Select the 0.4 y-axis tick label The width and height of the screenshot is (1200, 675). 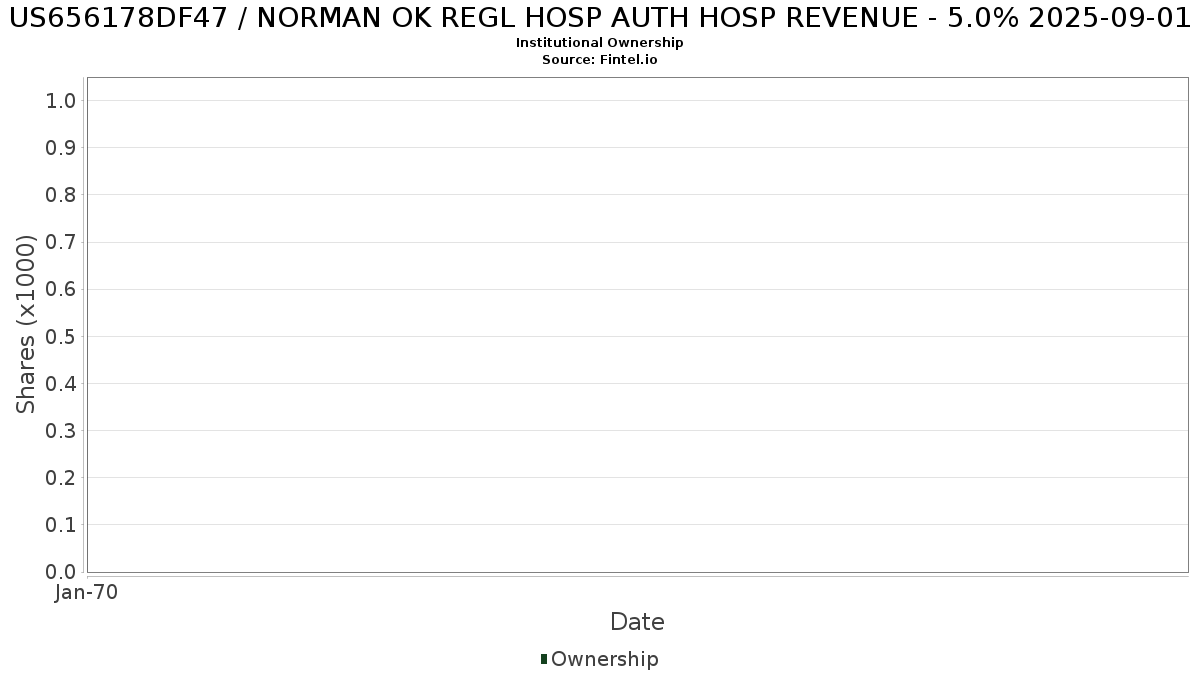click(61, 383)
